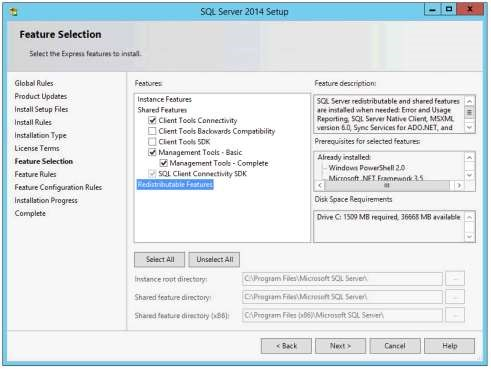
Task: Enable Client Tools Backwards Compatibility checkbox
Action: pos(152,131)
